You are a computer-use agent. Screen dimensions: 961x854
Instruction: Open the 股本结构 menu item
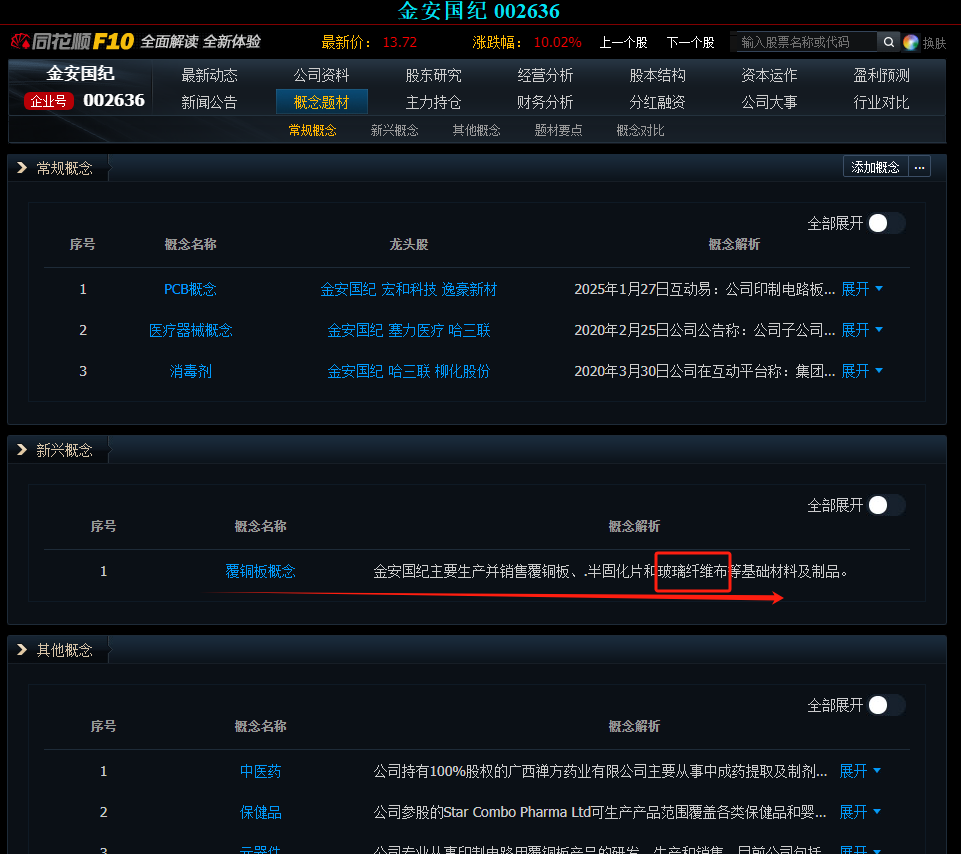[658, 75]
